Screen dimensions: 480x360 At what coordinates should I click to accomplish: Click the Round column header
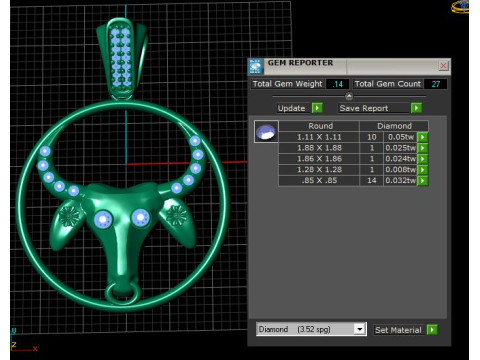[x=320, y=126]
